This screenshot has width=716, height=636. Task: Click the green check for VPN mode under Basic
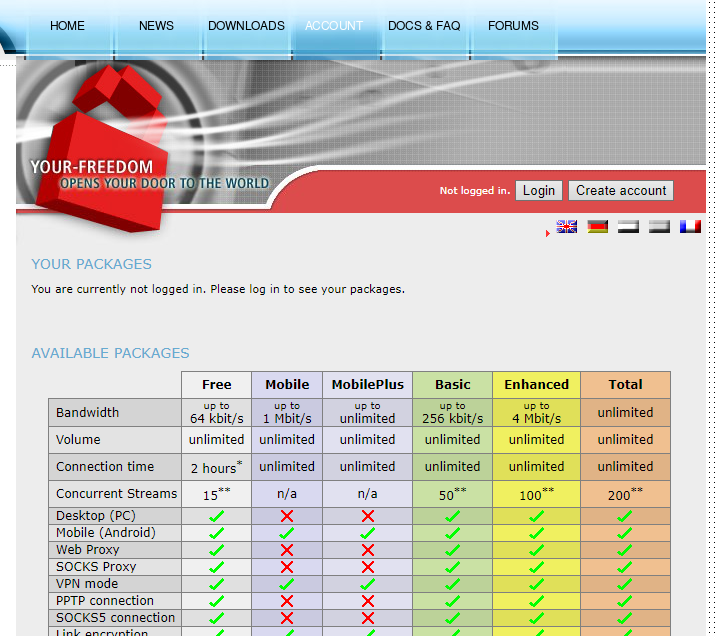[x=452, y=583]
